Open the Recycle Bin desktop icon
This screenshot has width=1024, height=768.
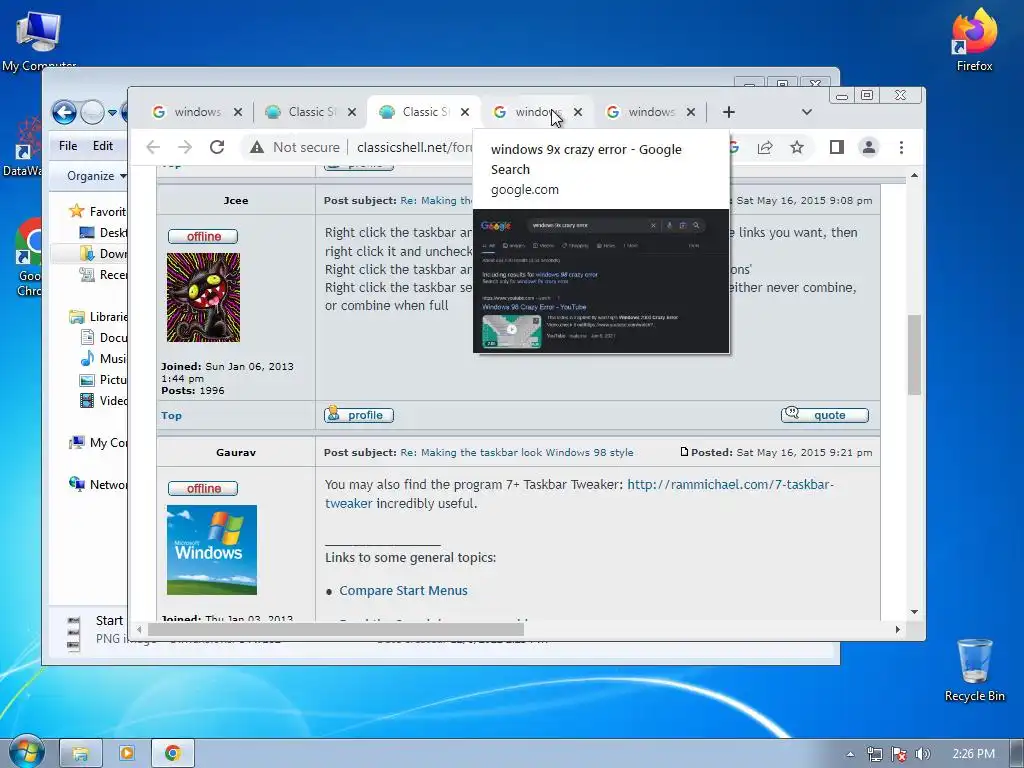pos(974,669)
